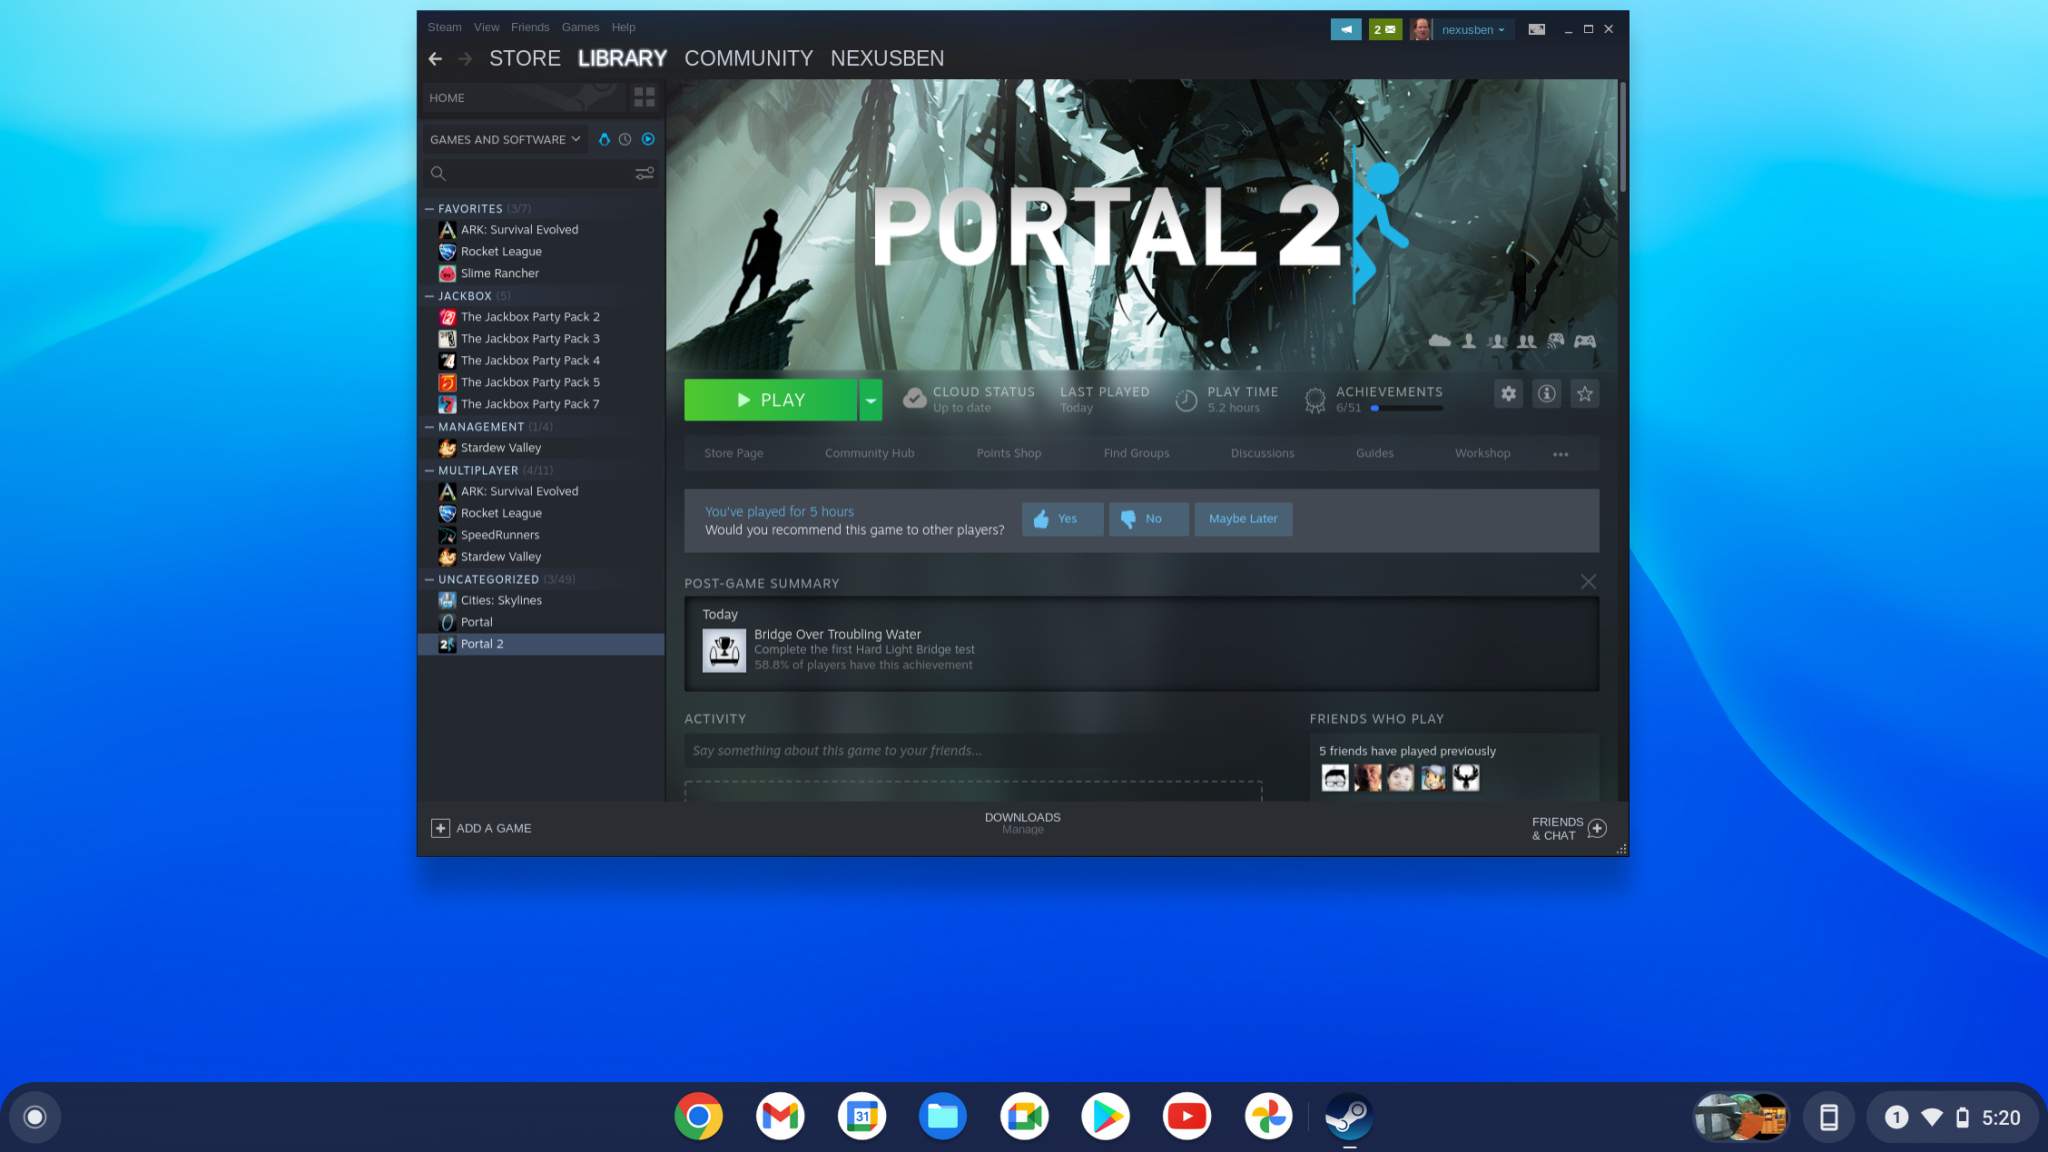Open more links ellipsis menu
Screen dimensions: 2048x1152
[1561, 454]
